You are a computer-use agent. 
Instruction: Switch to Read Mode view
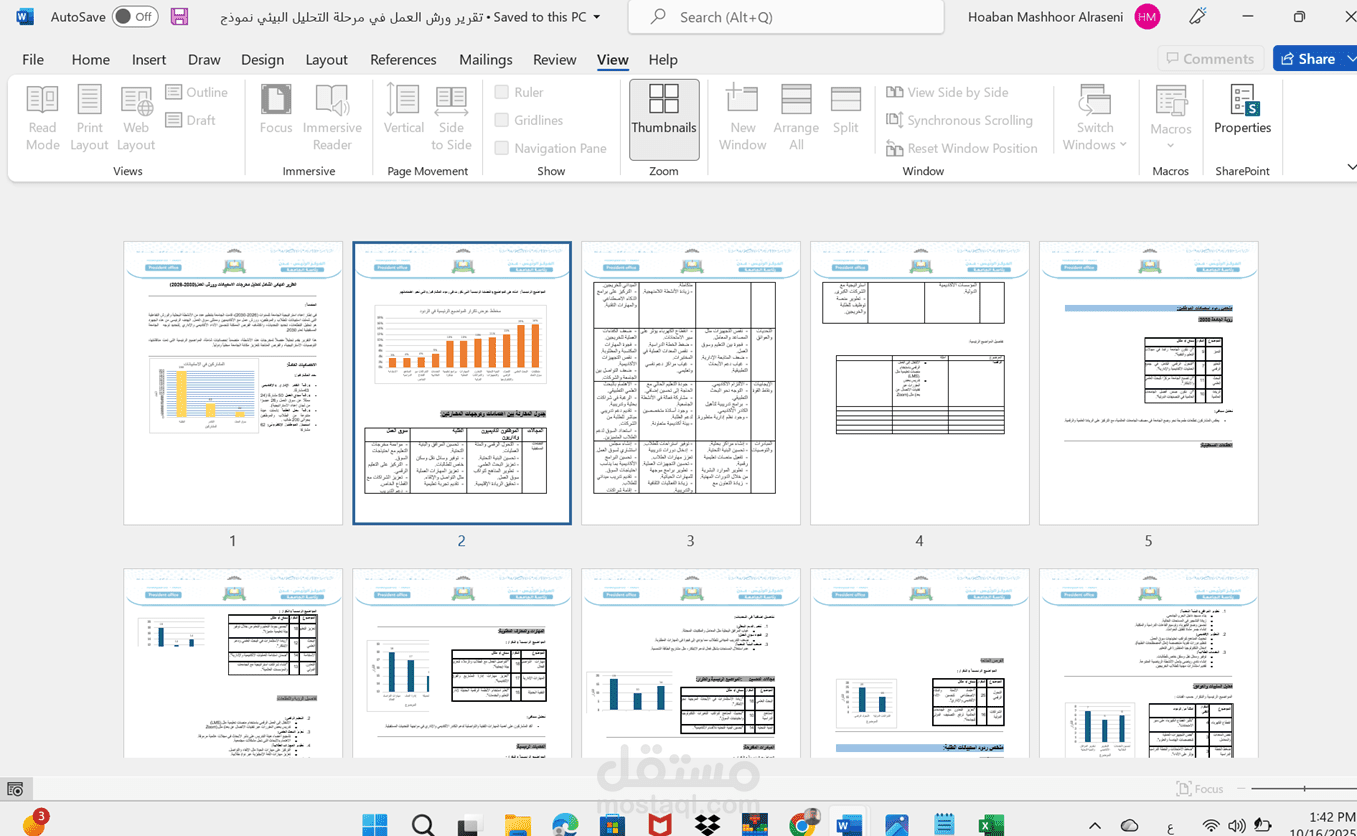pyautogui.click(x=42, y=118)
